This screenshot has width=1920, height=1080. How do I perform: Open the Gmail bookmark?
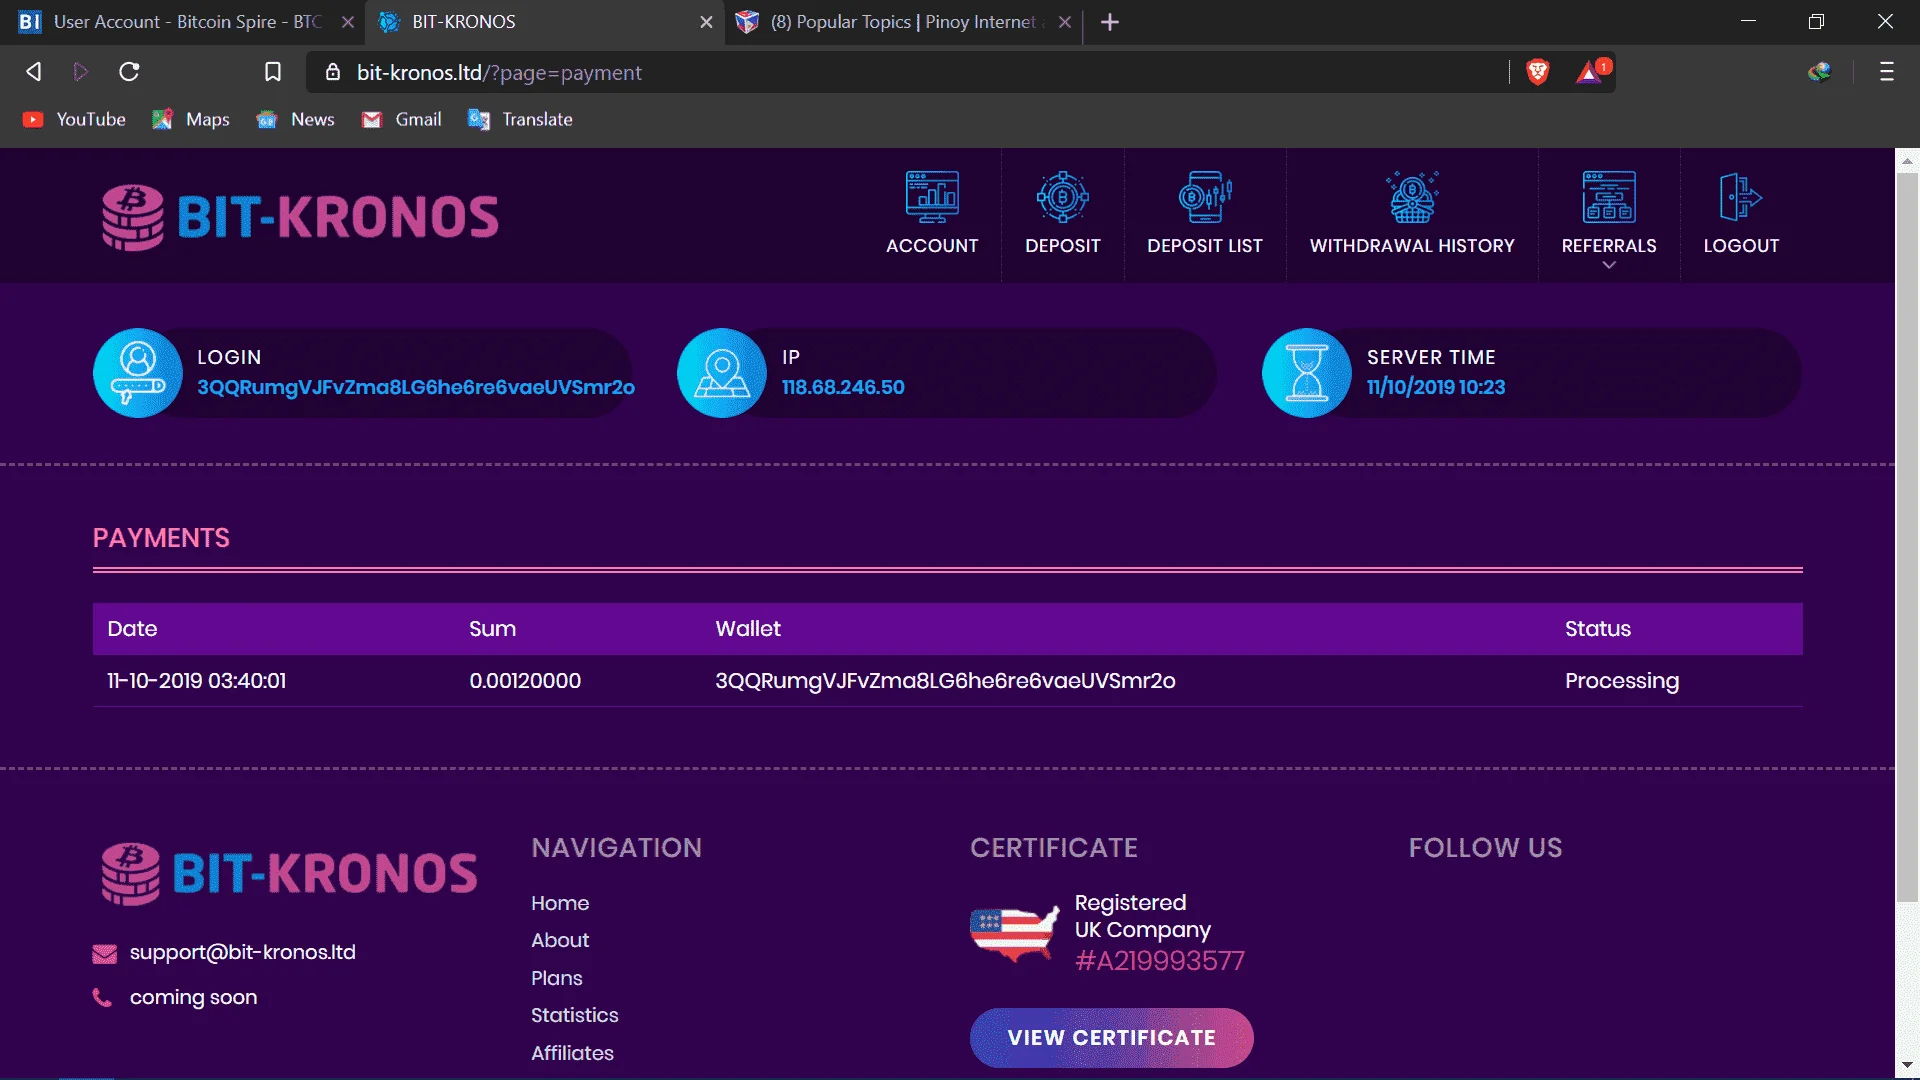pyautogui.click(x=402, y=120)
